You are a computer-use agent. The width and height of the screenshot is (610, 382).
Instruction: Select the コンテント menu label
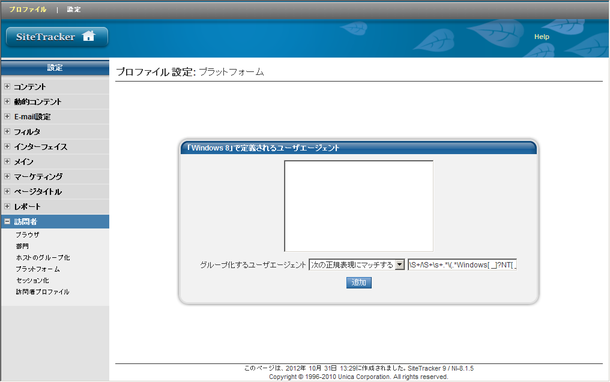point(30,87)
